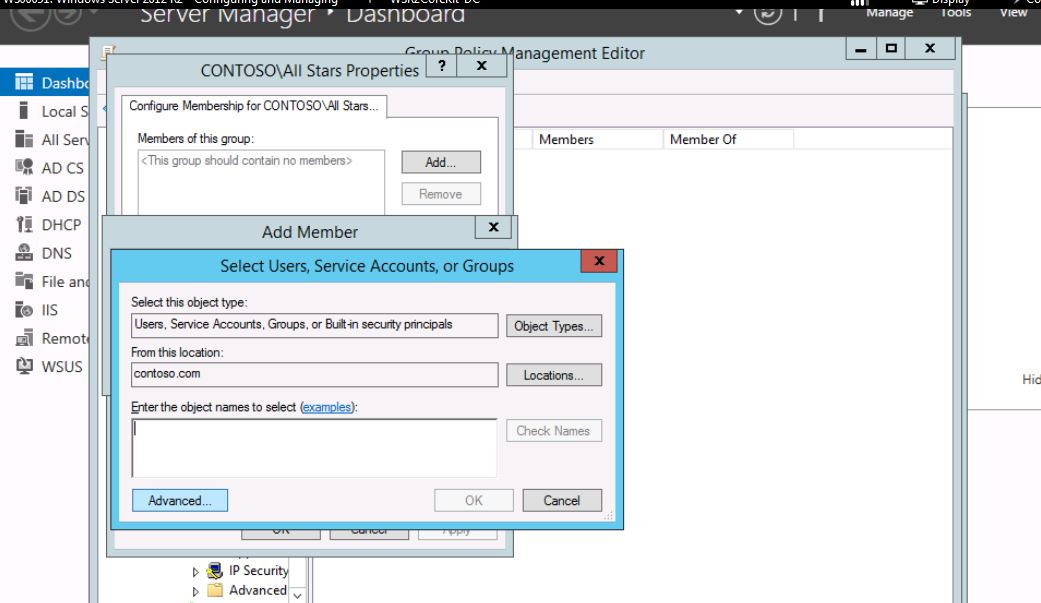1041x603 pixels.
Task: Click the Remove button in Properties dialog
Action: (441, 194)
